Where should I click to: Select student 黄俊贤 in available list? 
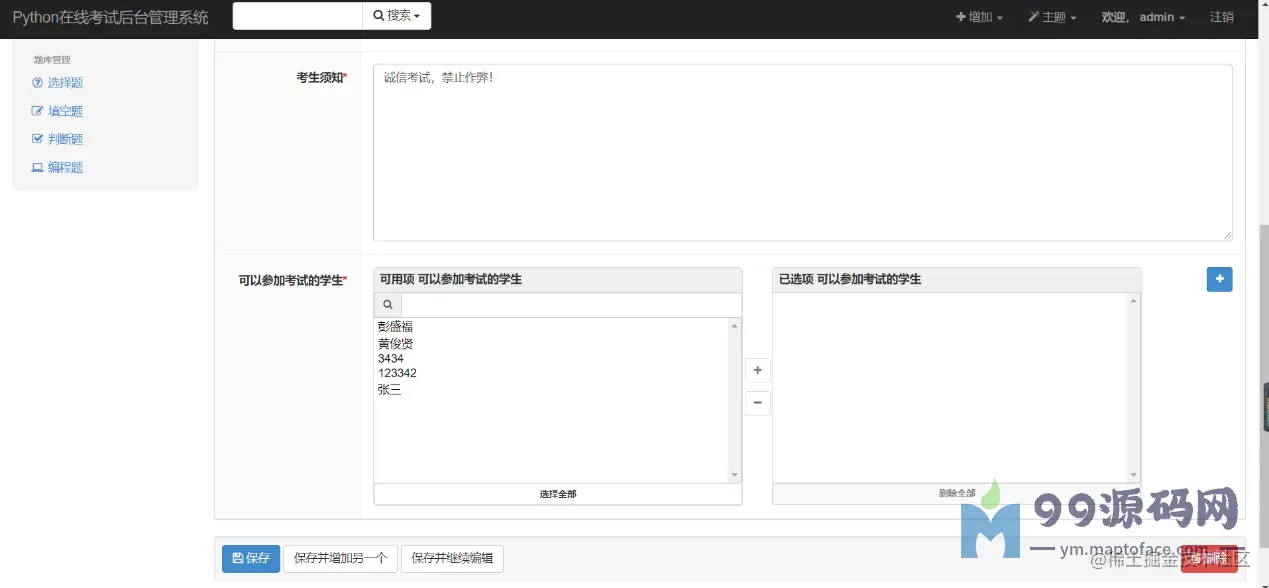(396, 343)
